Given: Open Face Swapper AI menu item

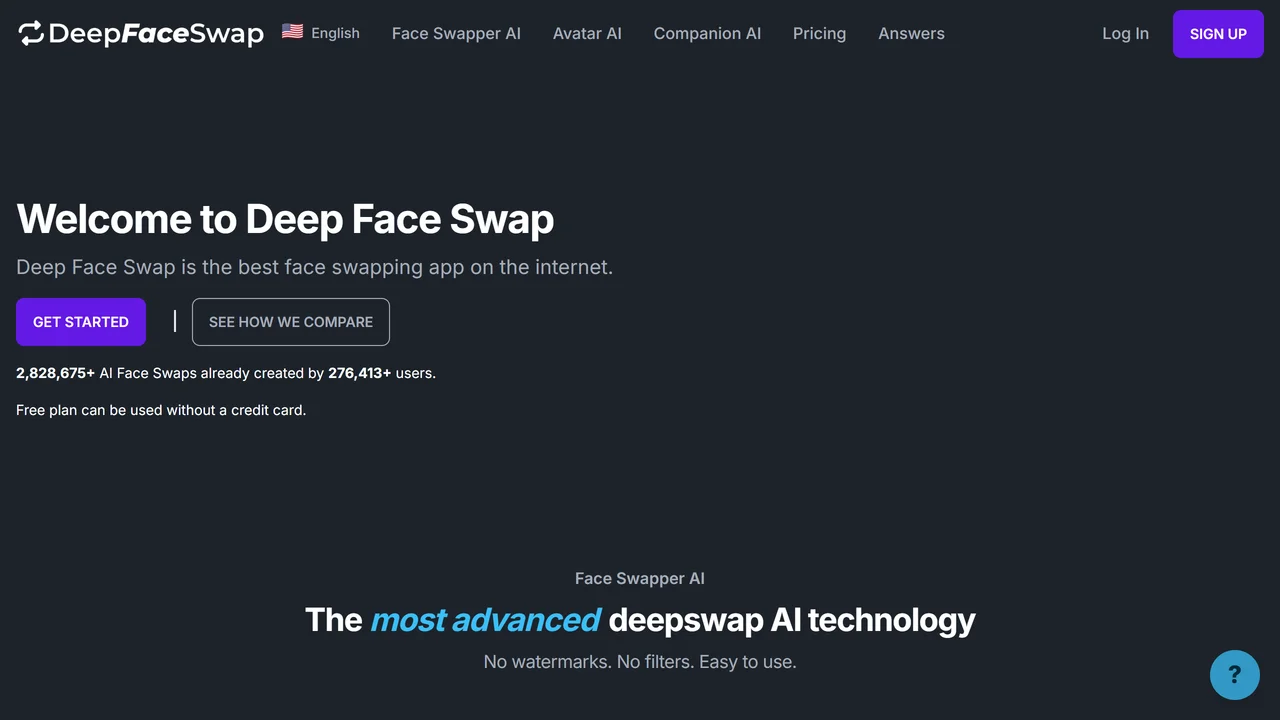Looking at the screenshot, I should tap(456, 33).
